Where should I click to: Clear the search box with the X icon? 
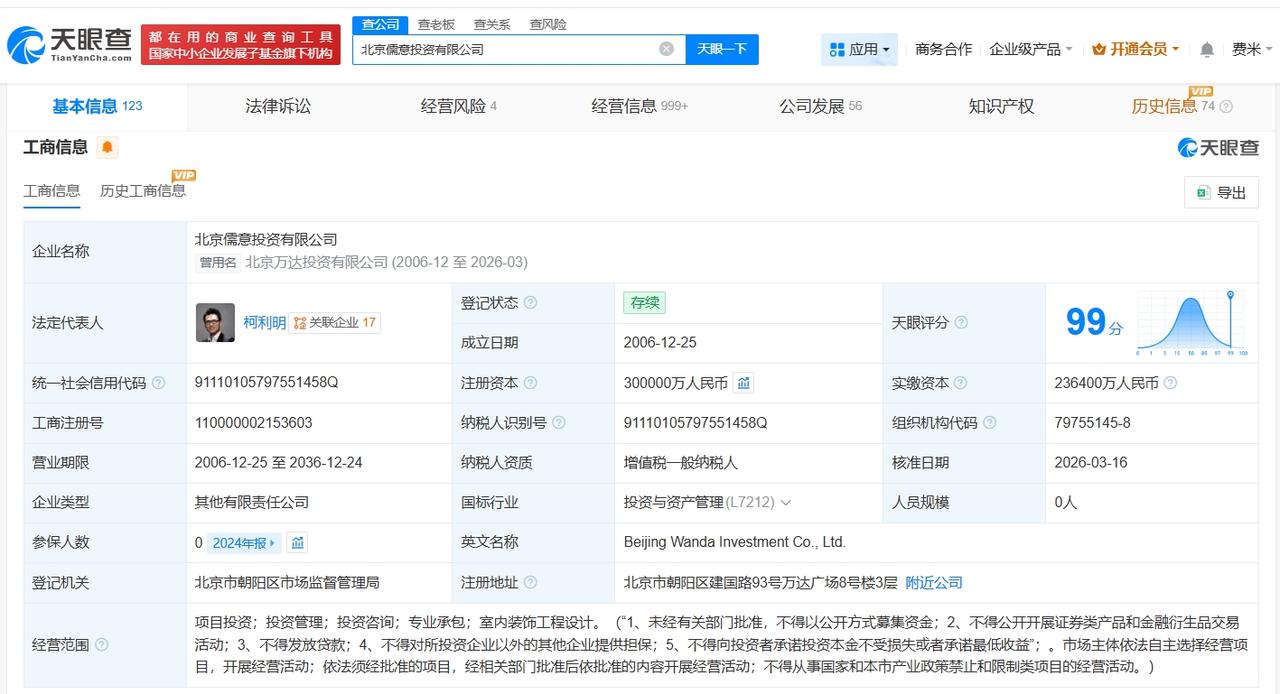point(666,49)
